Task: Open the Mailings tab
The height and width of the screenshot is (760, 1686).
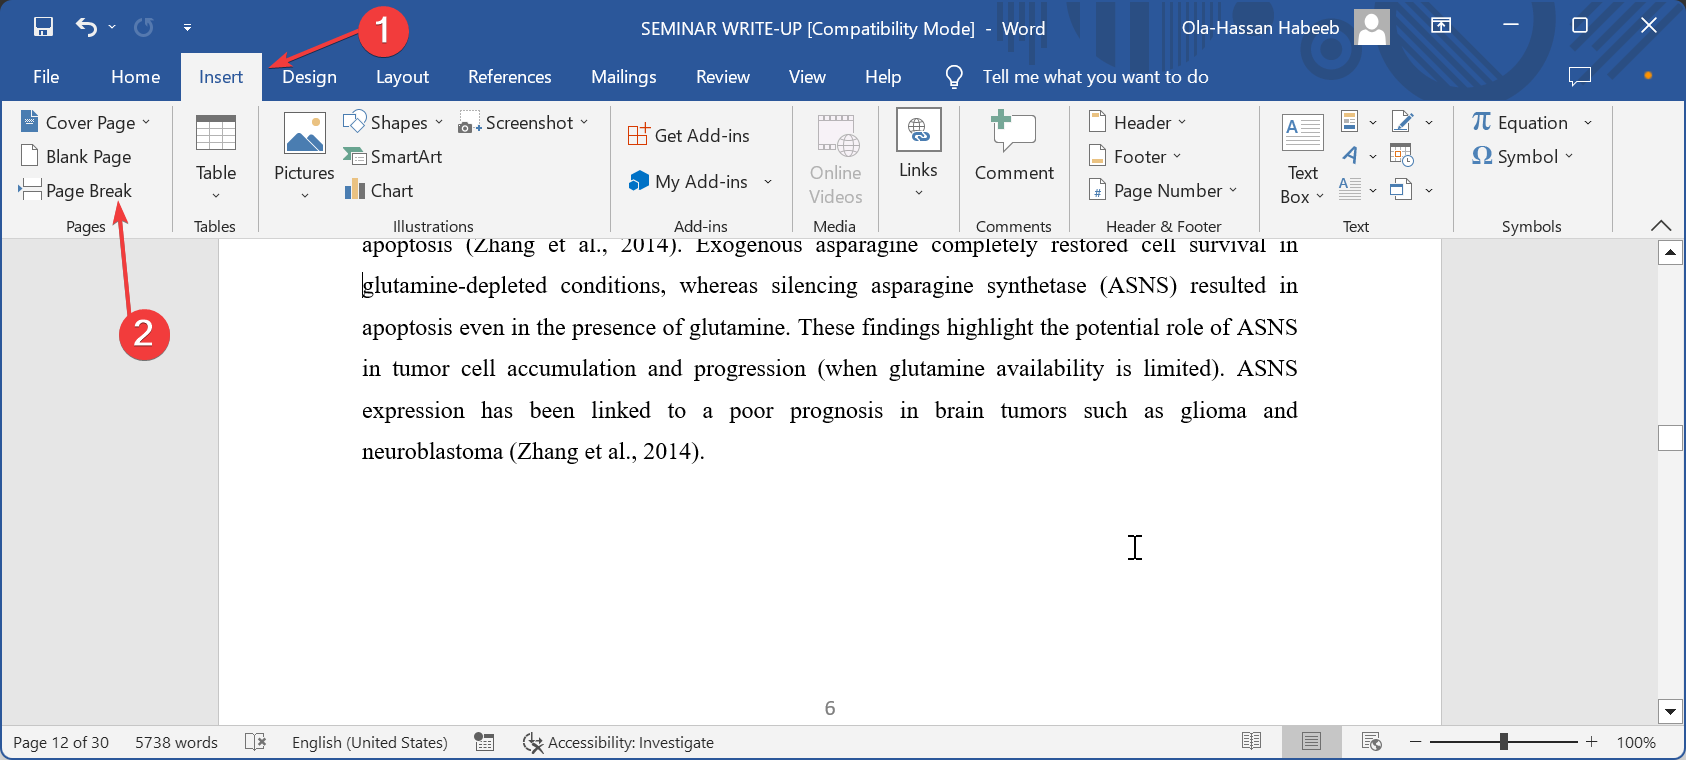Action: (x=624, y=77)
